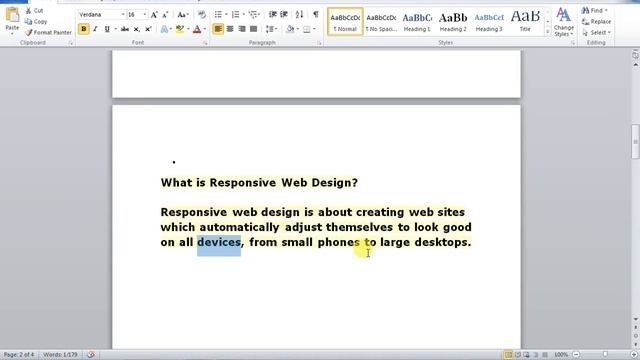Expand the Styles gallery more arrow

pyautogui.click(x=548, y=31)
